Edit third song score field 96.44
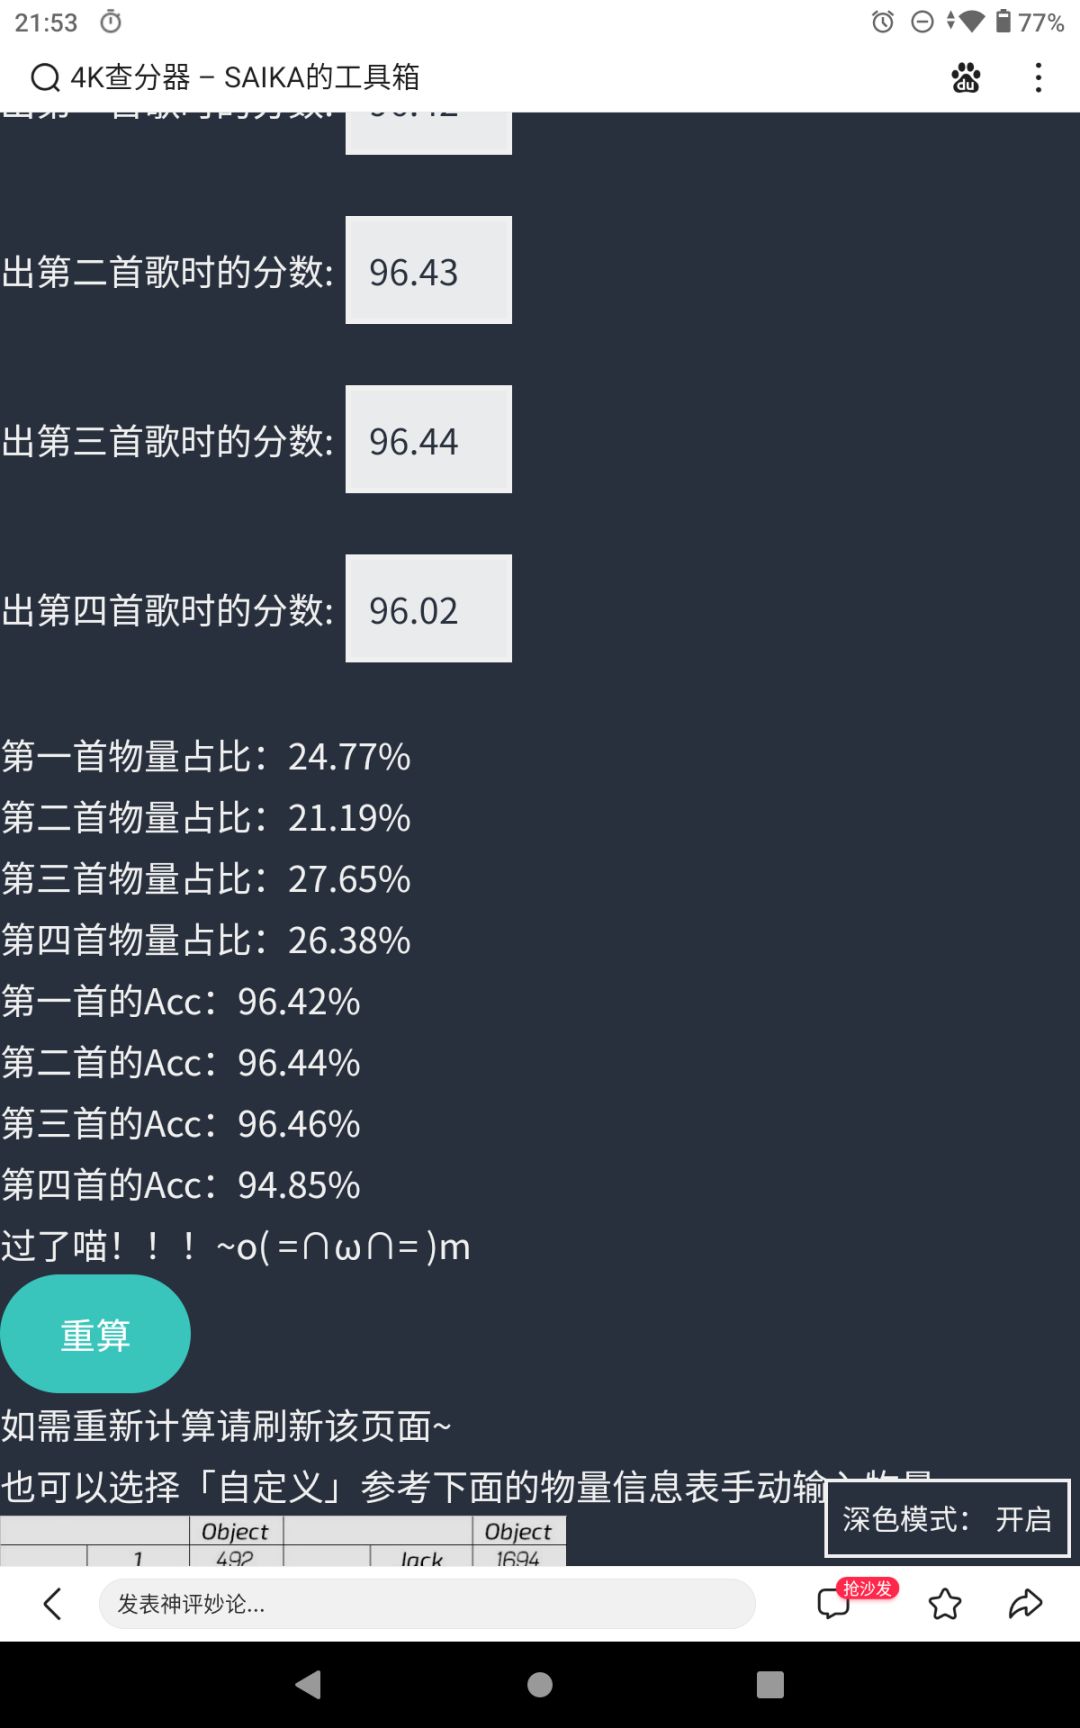Image resolution: width=1080 pixels, height=1728 pixels. (x=429, y=439)
